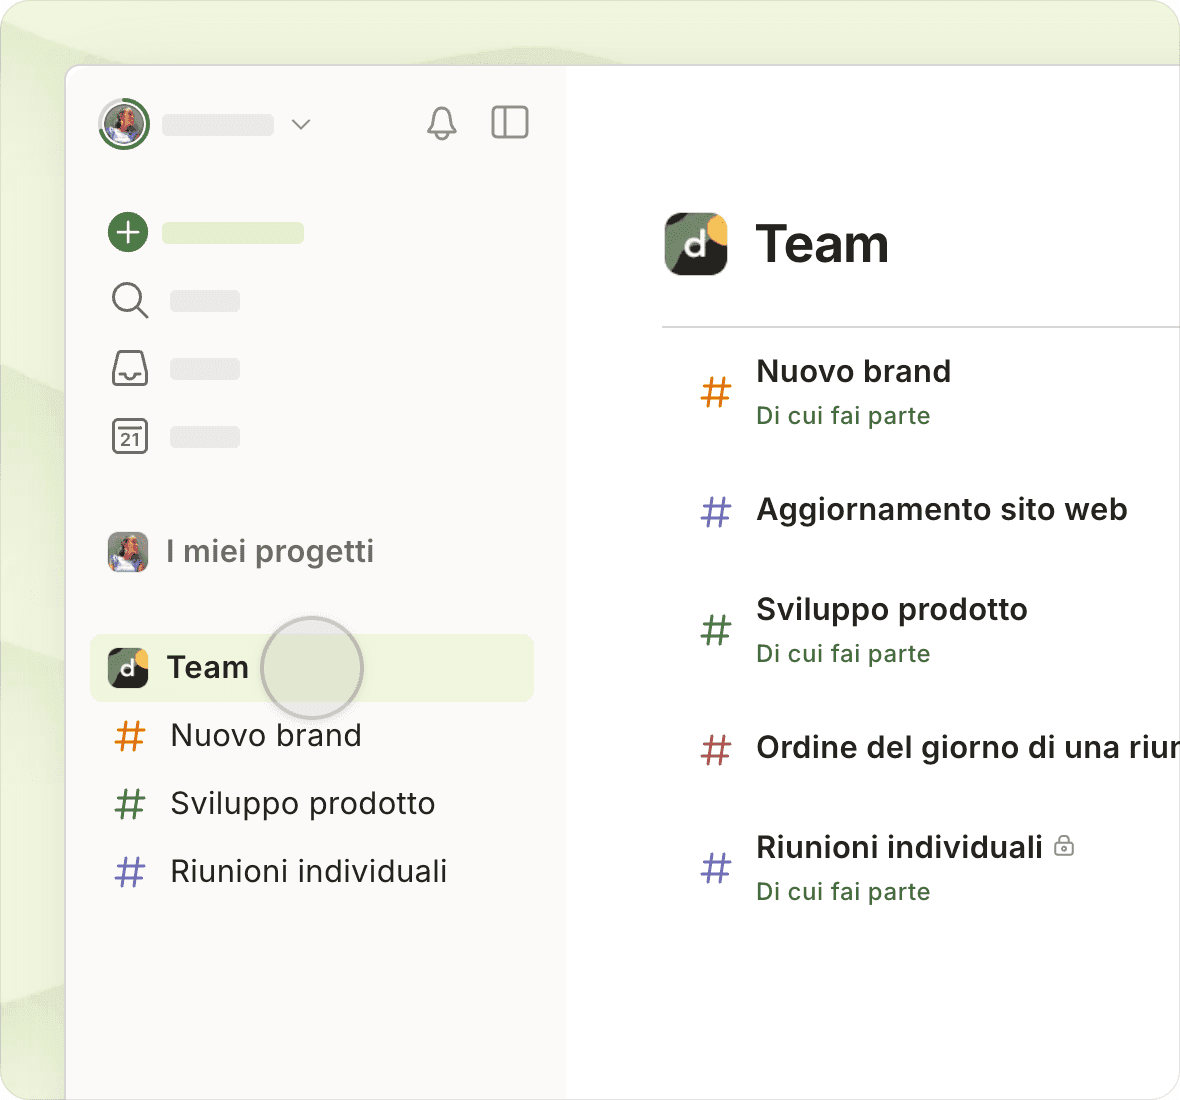This screenshot has width=1180, height=1100.
Task: Open the Inbox tray icon
Action: (130, 368)
